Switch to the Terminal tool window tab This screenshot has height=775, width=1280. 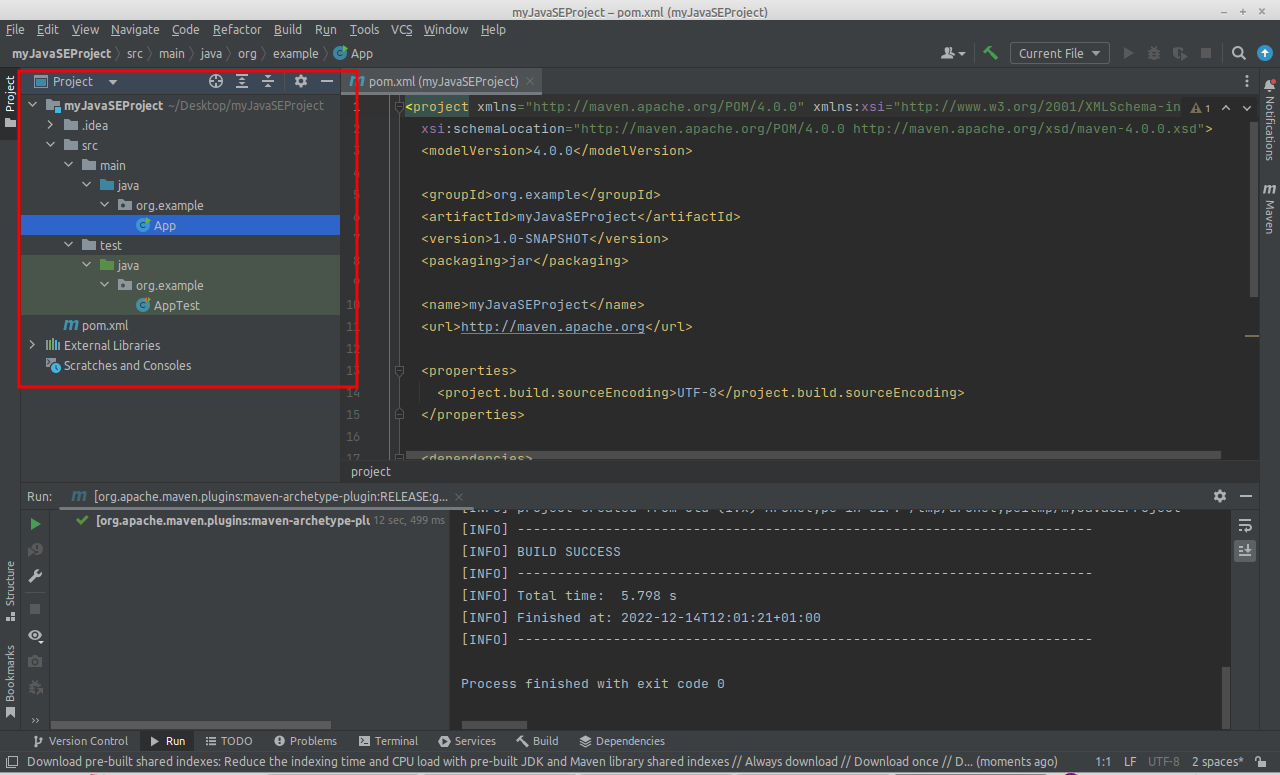point(388,741)
